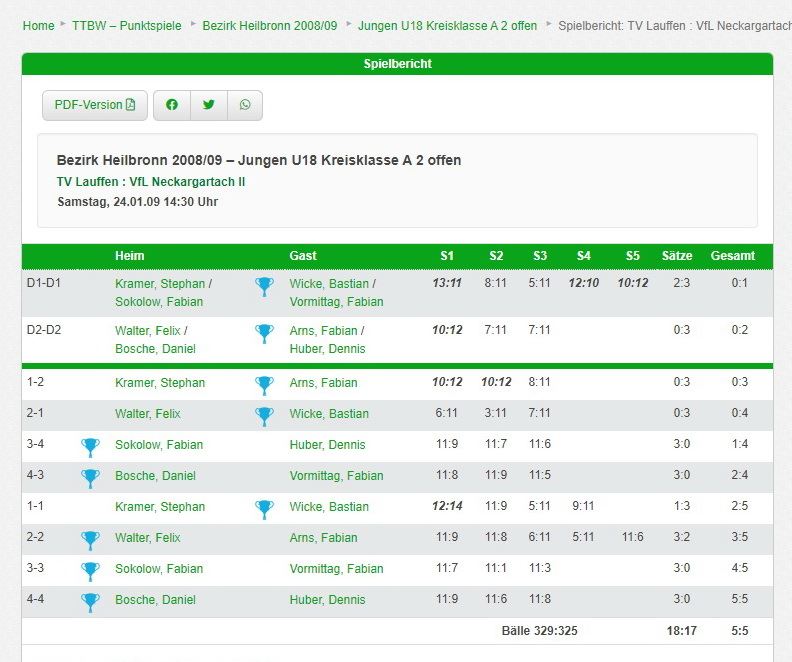Viewport: 792px width, 662px height.
Task: Click the trophy icon in the 4-3 row
Action: pyautogui.click(x=90, y=478)
